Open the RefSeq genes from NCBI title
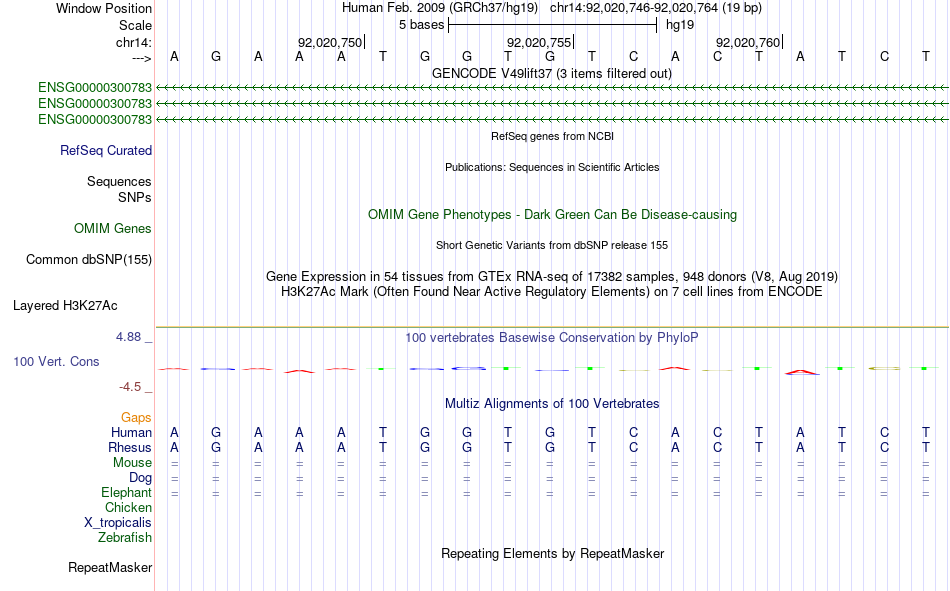Screen dimensions: 950x591 coord(552,136)
